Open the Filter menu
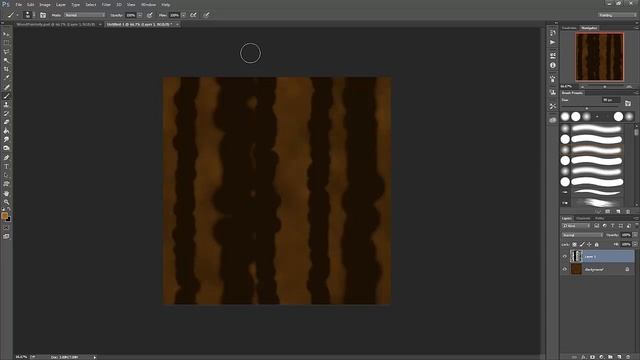 [106, 4]
